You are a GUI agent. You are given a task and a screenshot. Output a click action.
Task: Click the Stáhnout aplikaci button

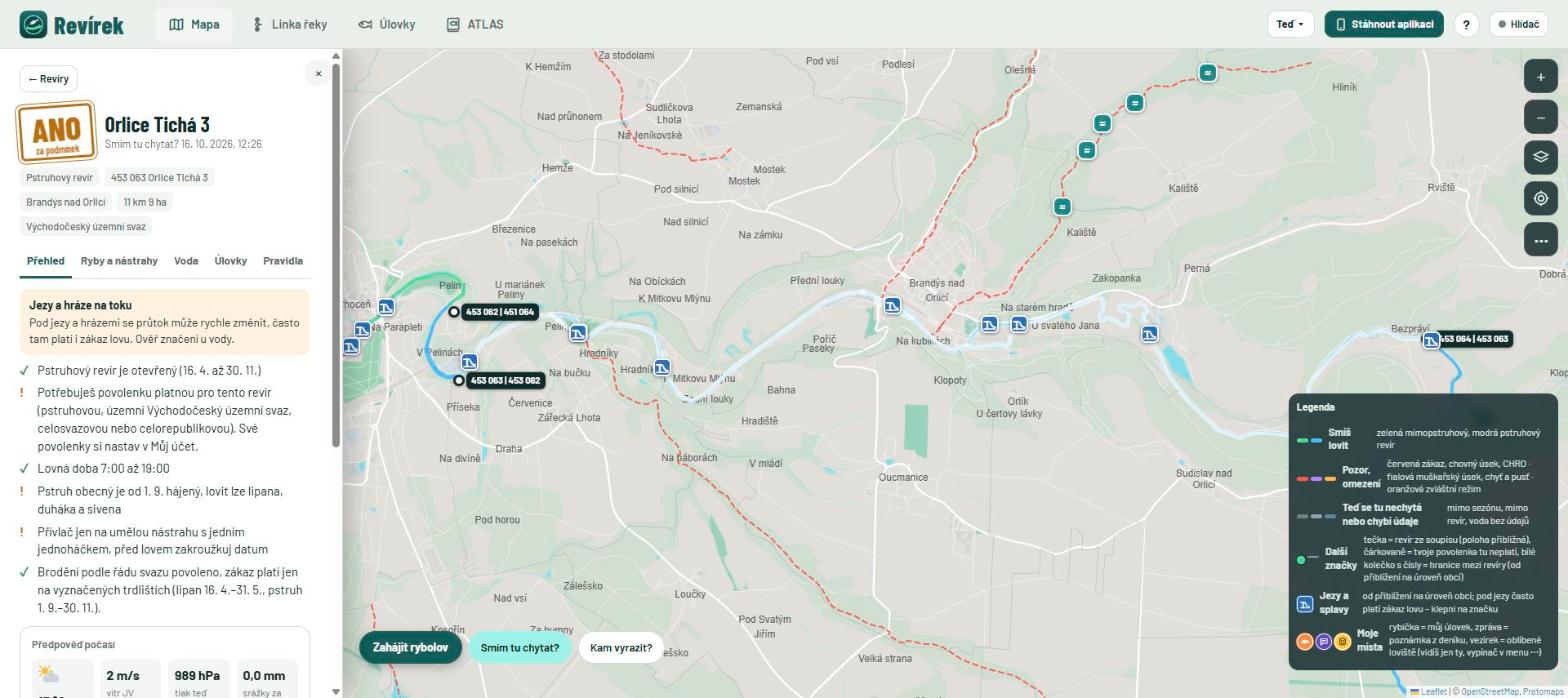point(1384,25)
